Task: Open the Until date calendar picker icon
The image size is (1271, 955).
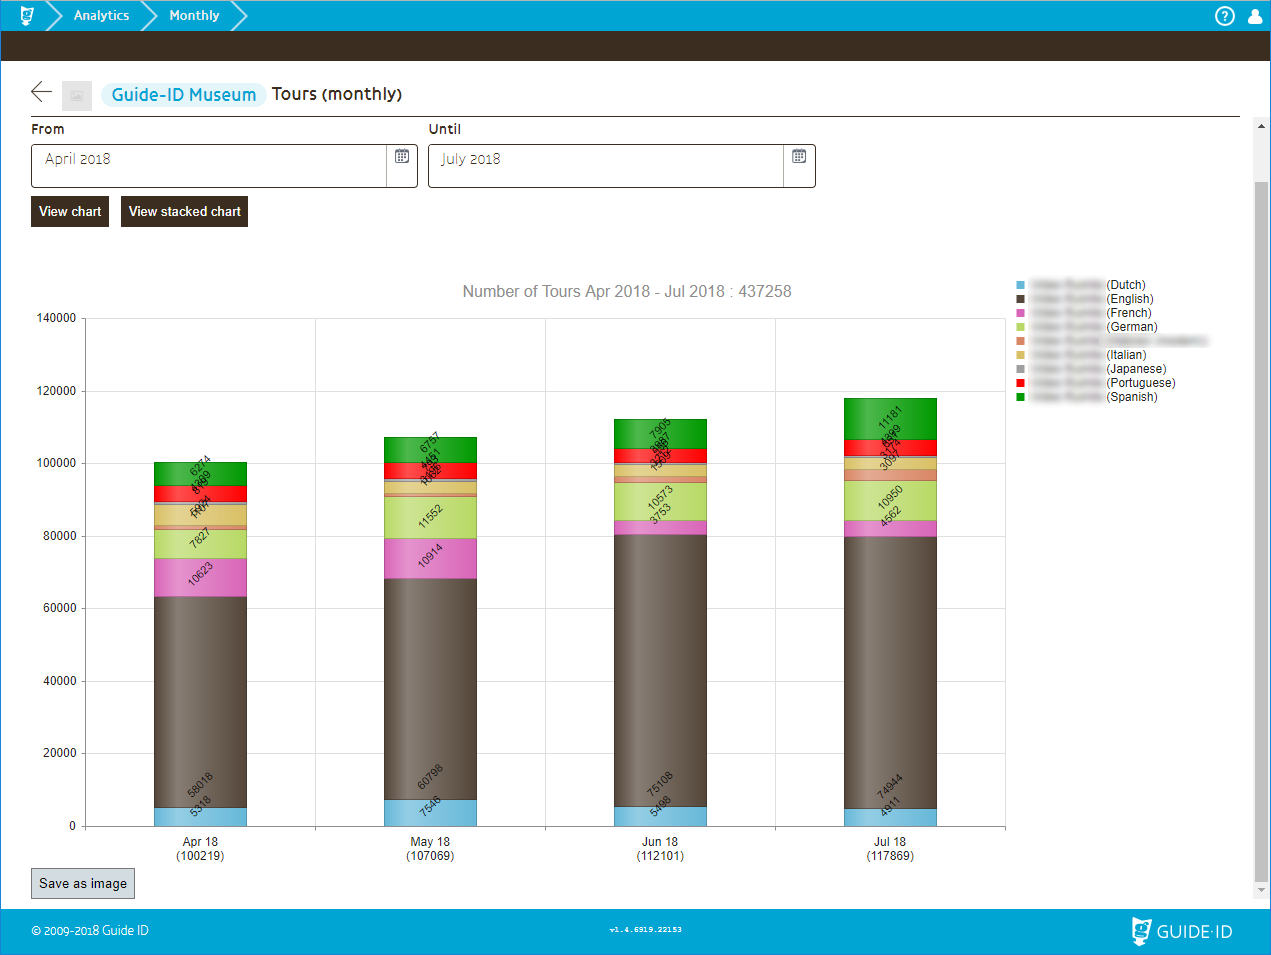Action: pyautogui.click(x=799, y=156)
